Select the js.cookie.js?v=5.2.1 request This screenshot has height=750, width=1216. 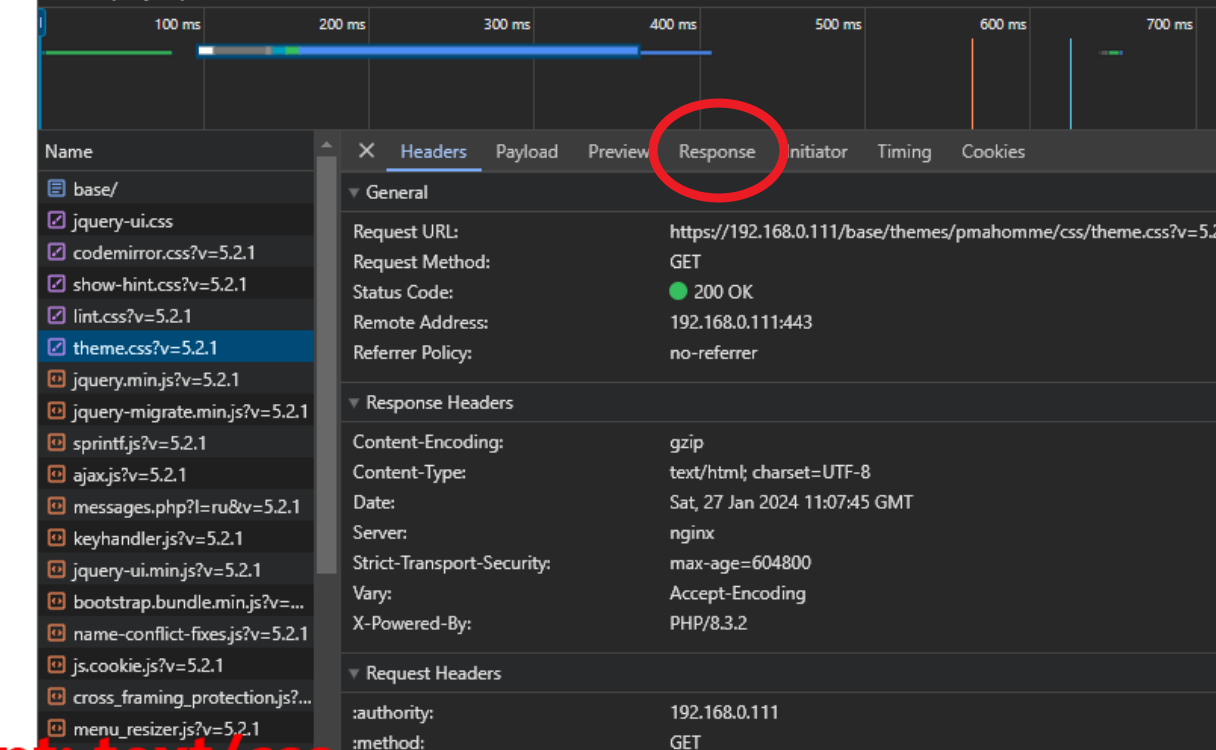coord(176,665)
